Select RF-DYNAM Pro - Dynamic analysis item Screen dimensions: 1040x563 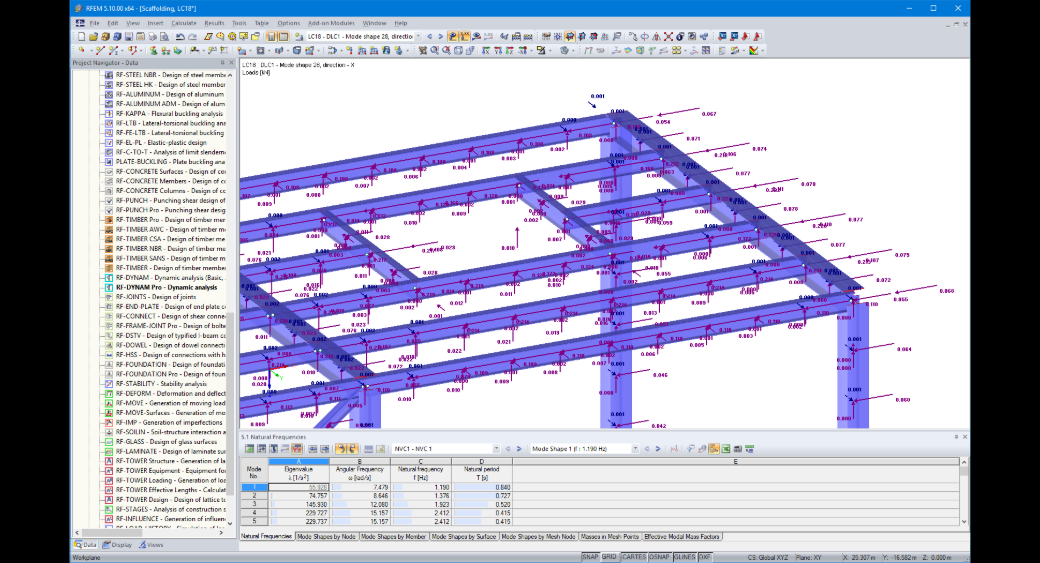[x=166, y=287]
